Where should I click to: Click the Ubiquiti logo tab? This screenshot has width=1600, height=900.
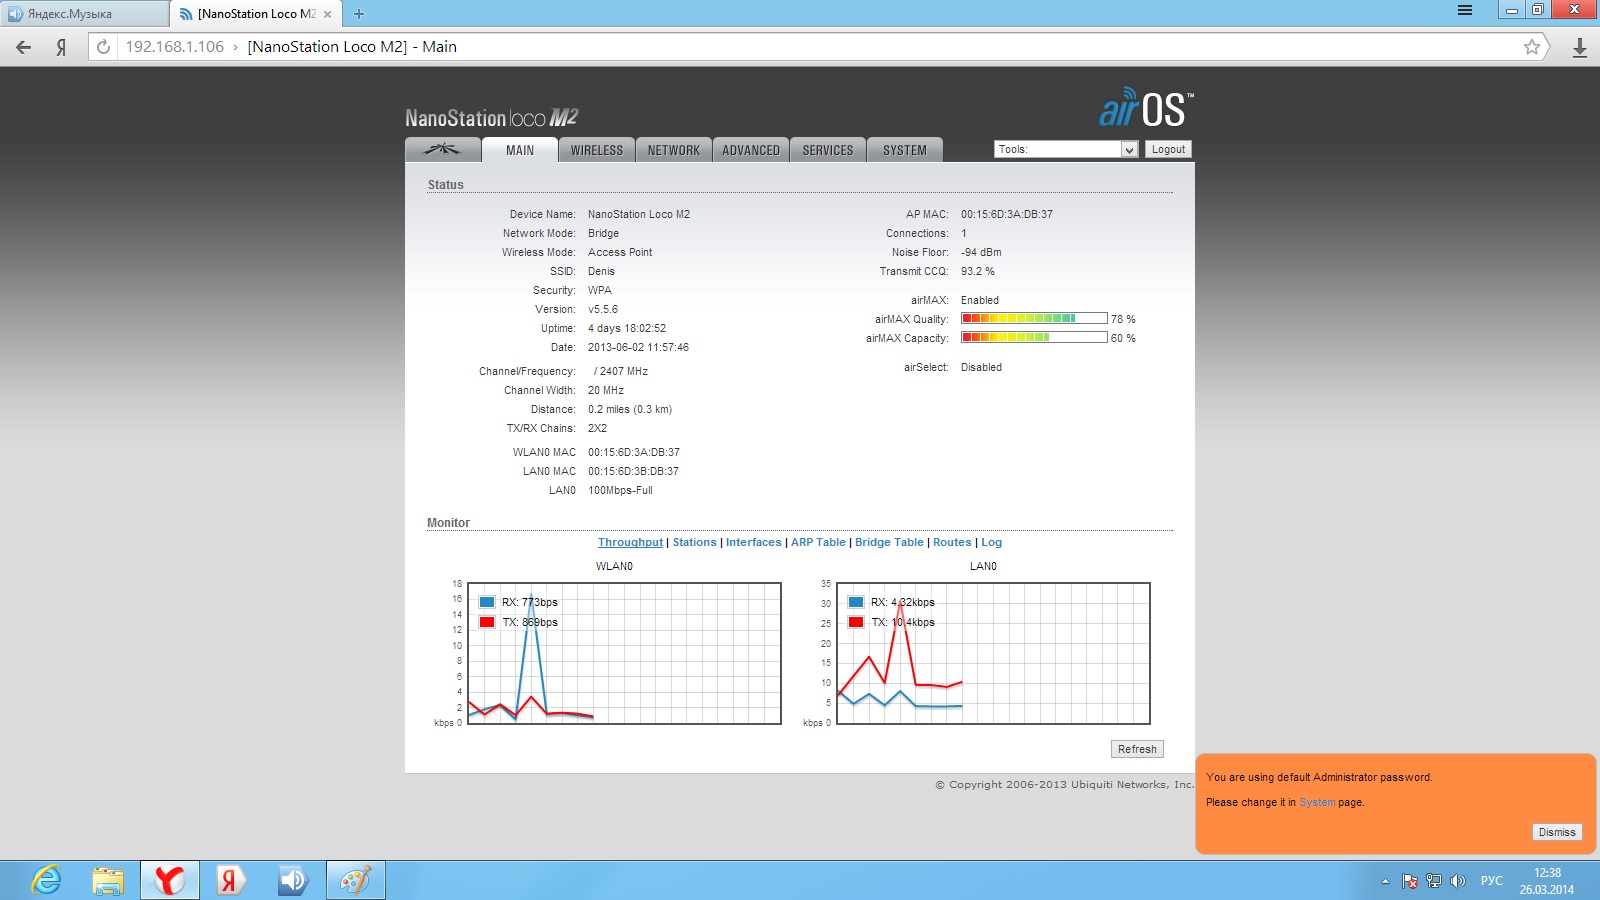(x=442, y=150)
